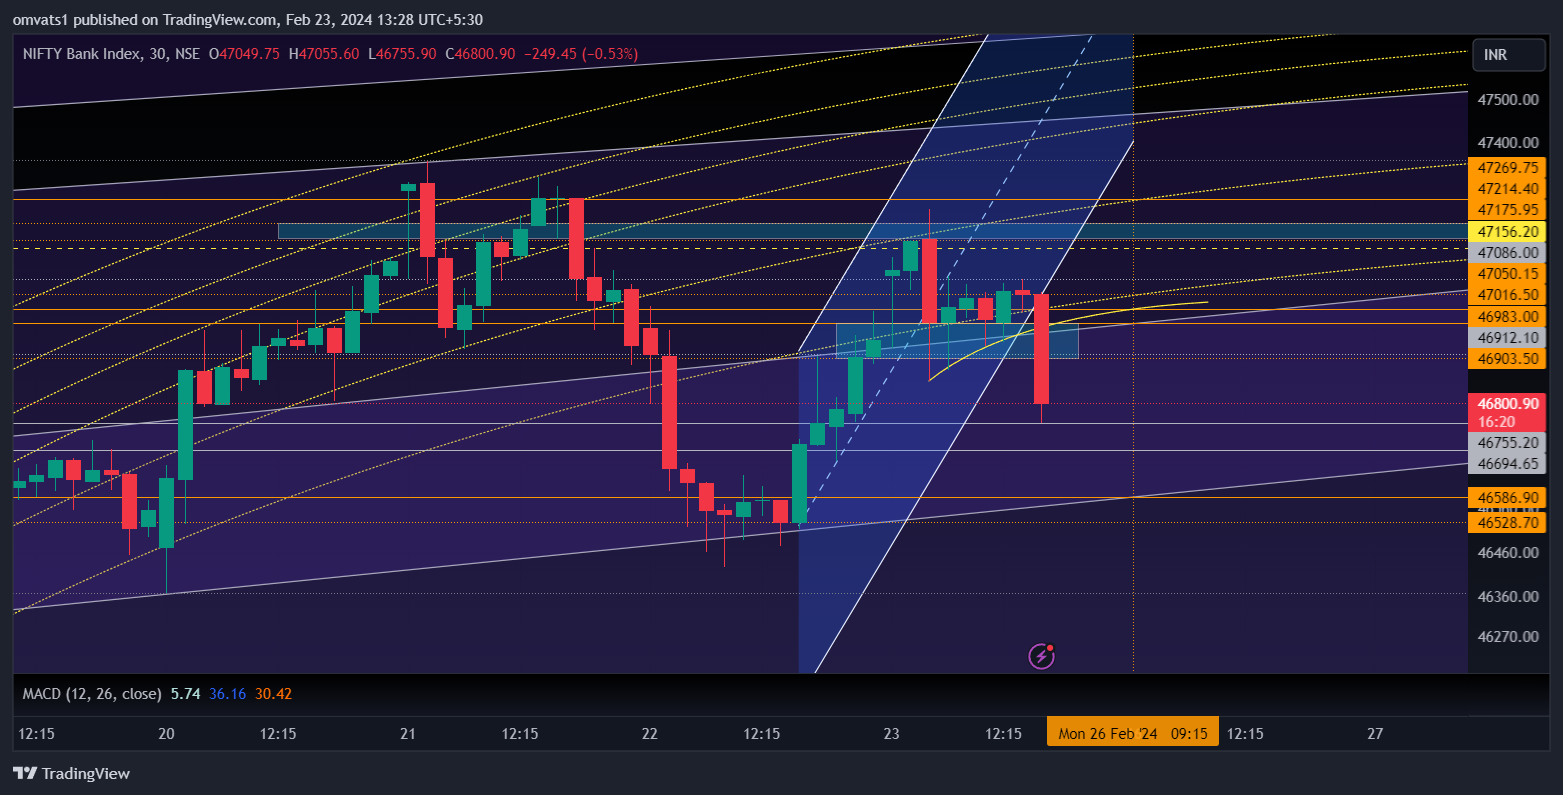Select the gray 47086.00 price label

coord(1506,253)
